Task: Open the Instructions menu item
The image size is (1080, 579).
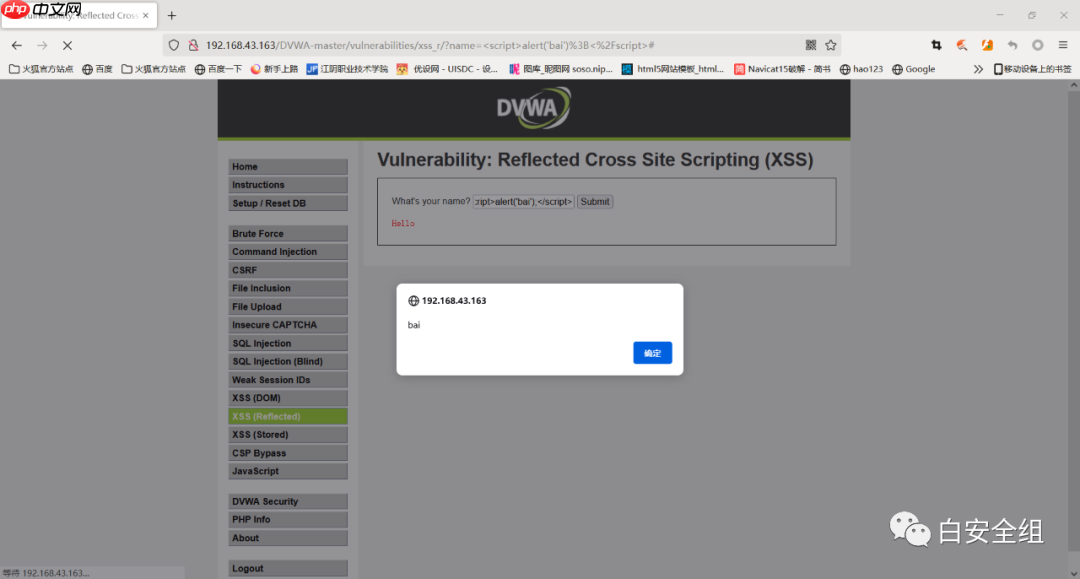Action: click(288, 185)
